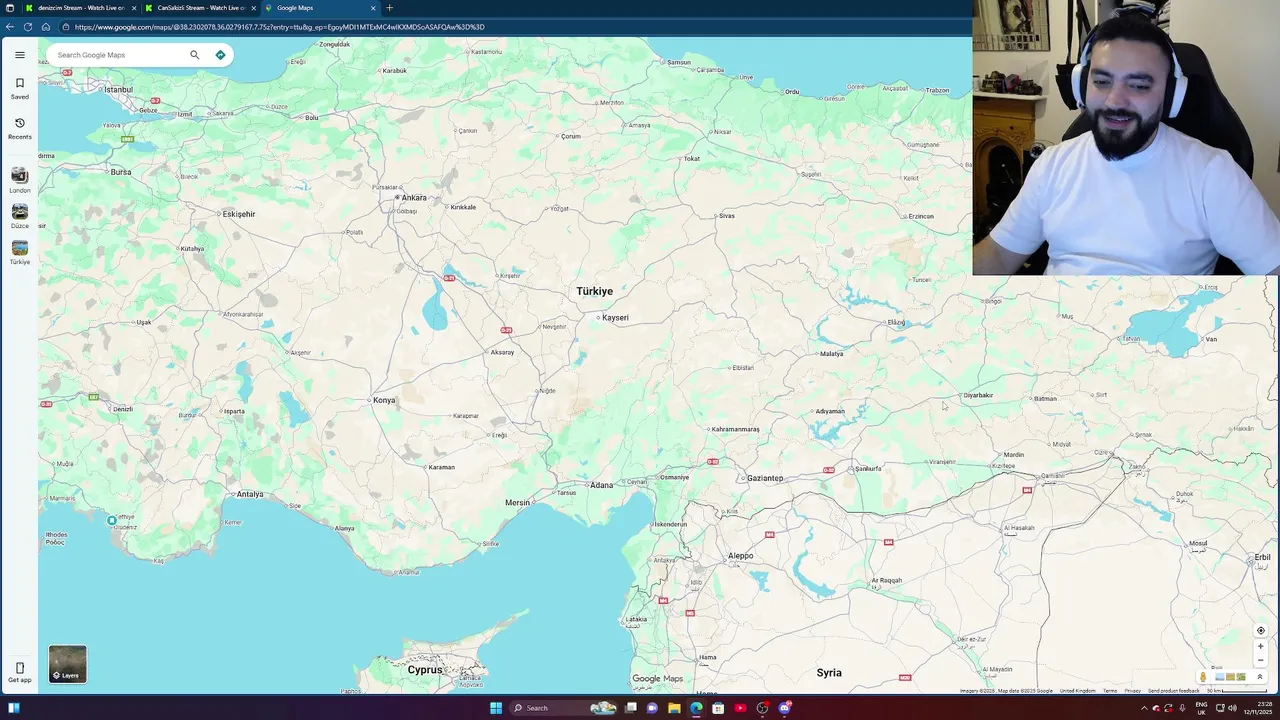Go back in the browser
Screen dimensions: 1280x720
pos(10,27)
